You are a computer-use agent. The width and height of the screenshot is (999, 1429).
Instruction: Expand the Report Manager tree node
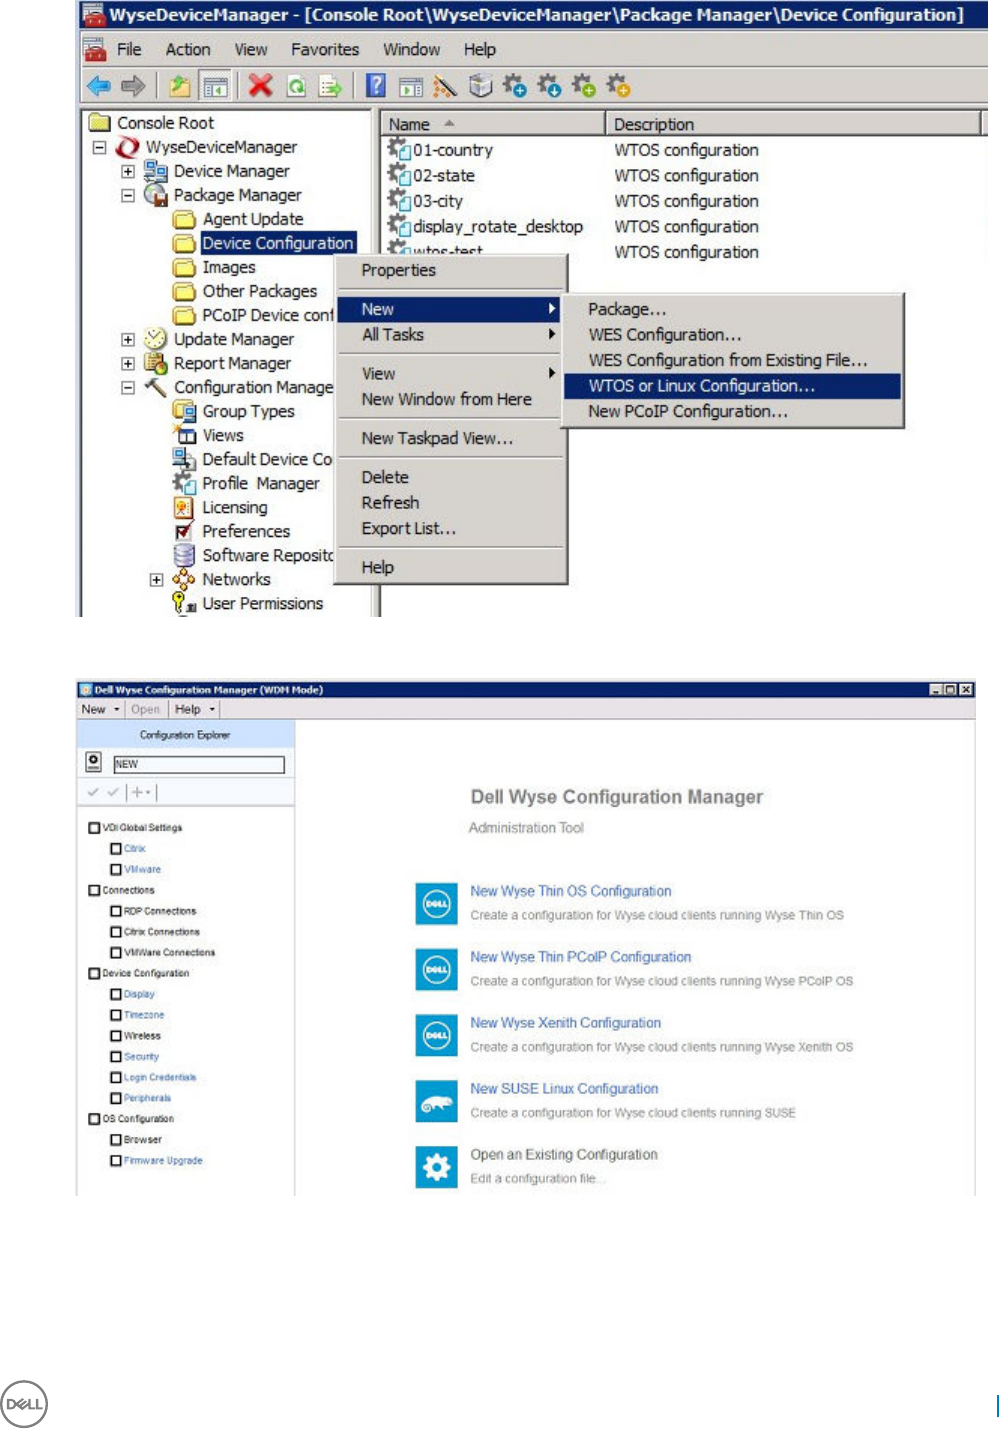click(128, 363)
